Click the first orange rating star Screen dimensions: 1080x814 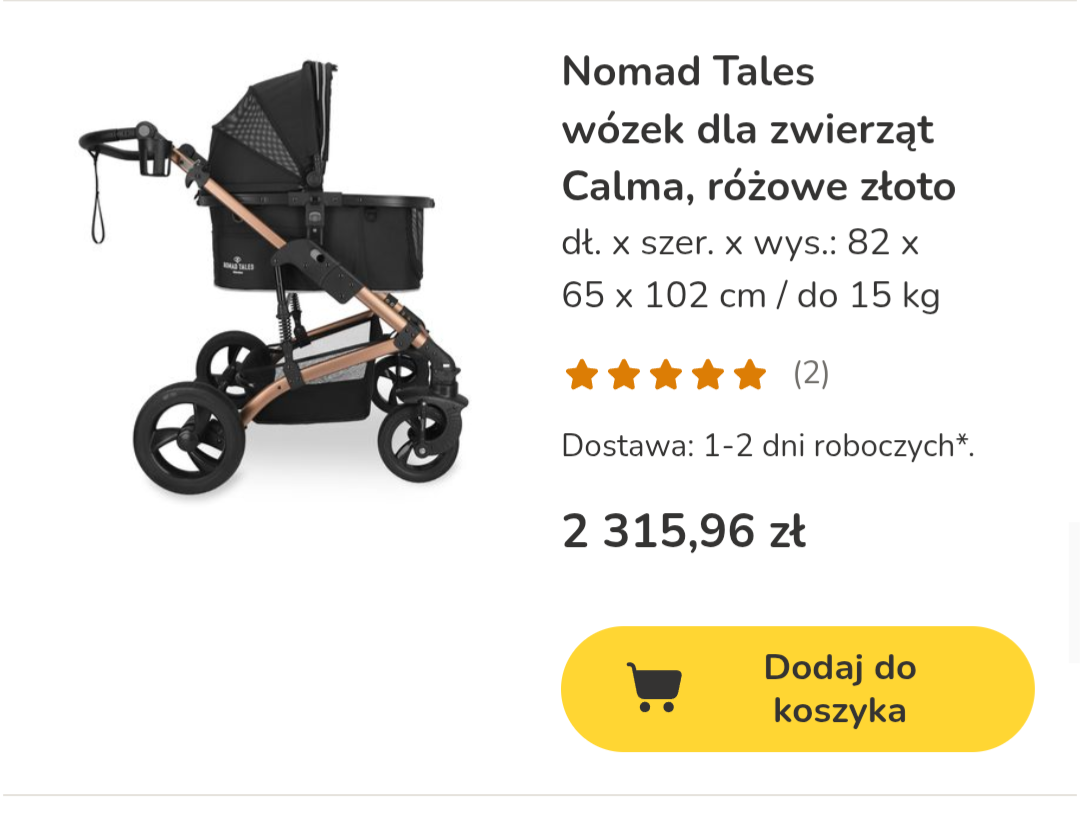(581, 375)
